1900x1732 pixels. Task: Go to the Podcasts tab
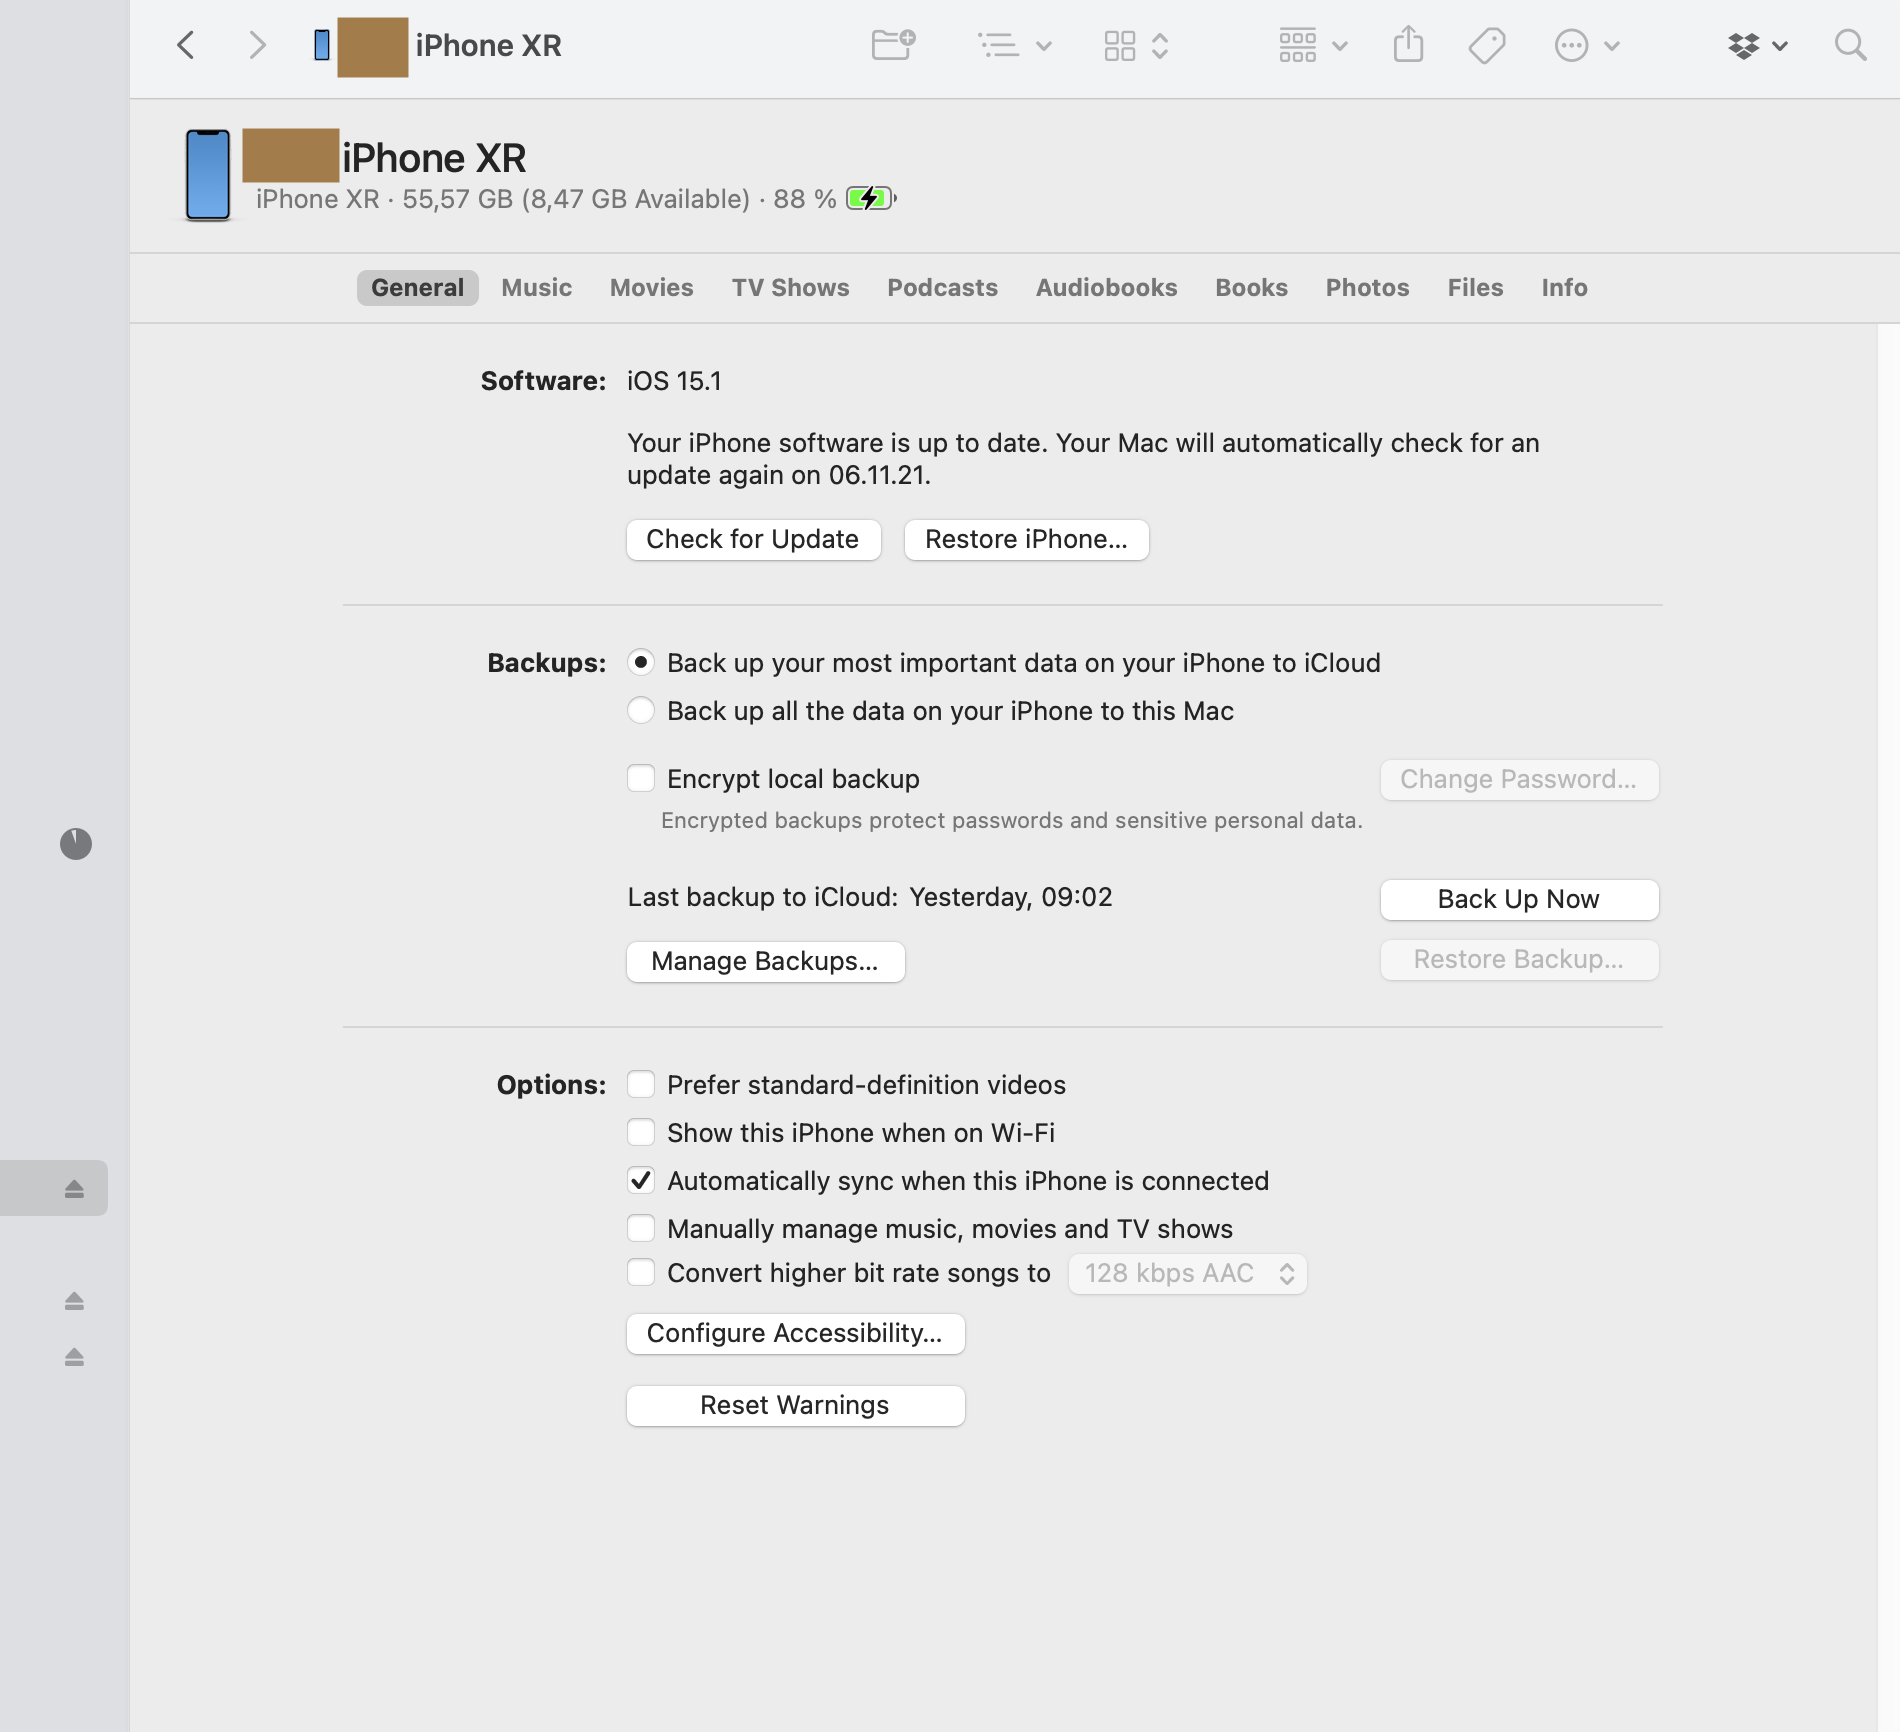[x=942, y=288]
